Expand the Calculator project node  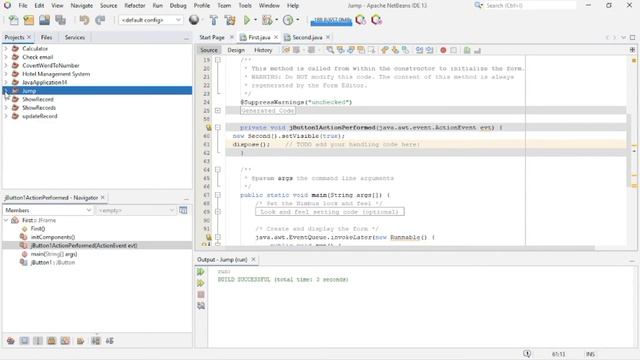(6, 49)
